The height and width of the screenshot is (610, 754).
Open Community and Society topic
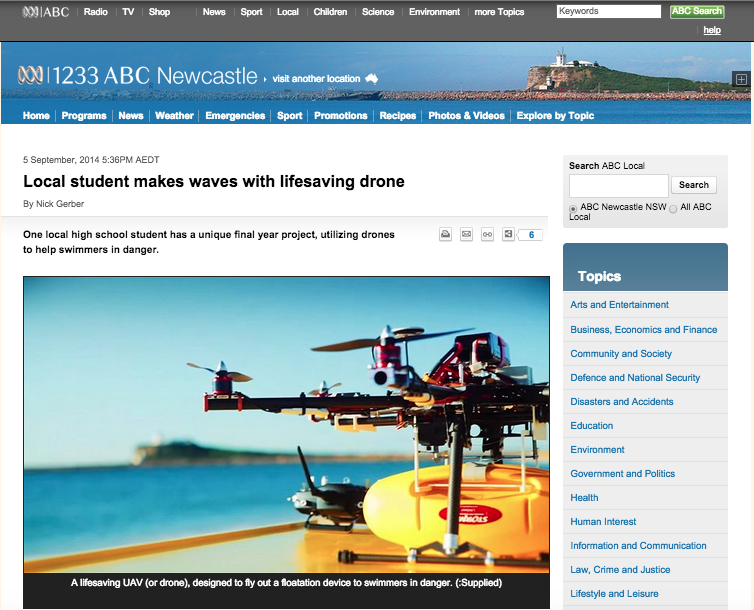pyautogui.click(x=621, y=354)
